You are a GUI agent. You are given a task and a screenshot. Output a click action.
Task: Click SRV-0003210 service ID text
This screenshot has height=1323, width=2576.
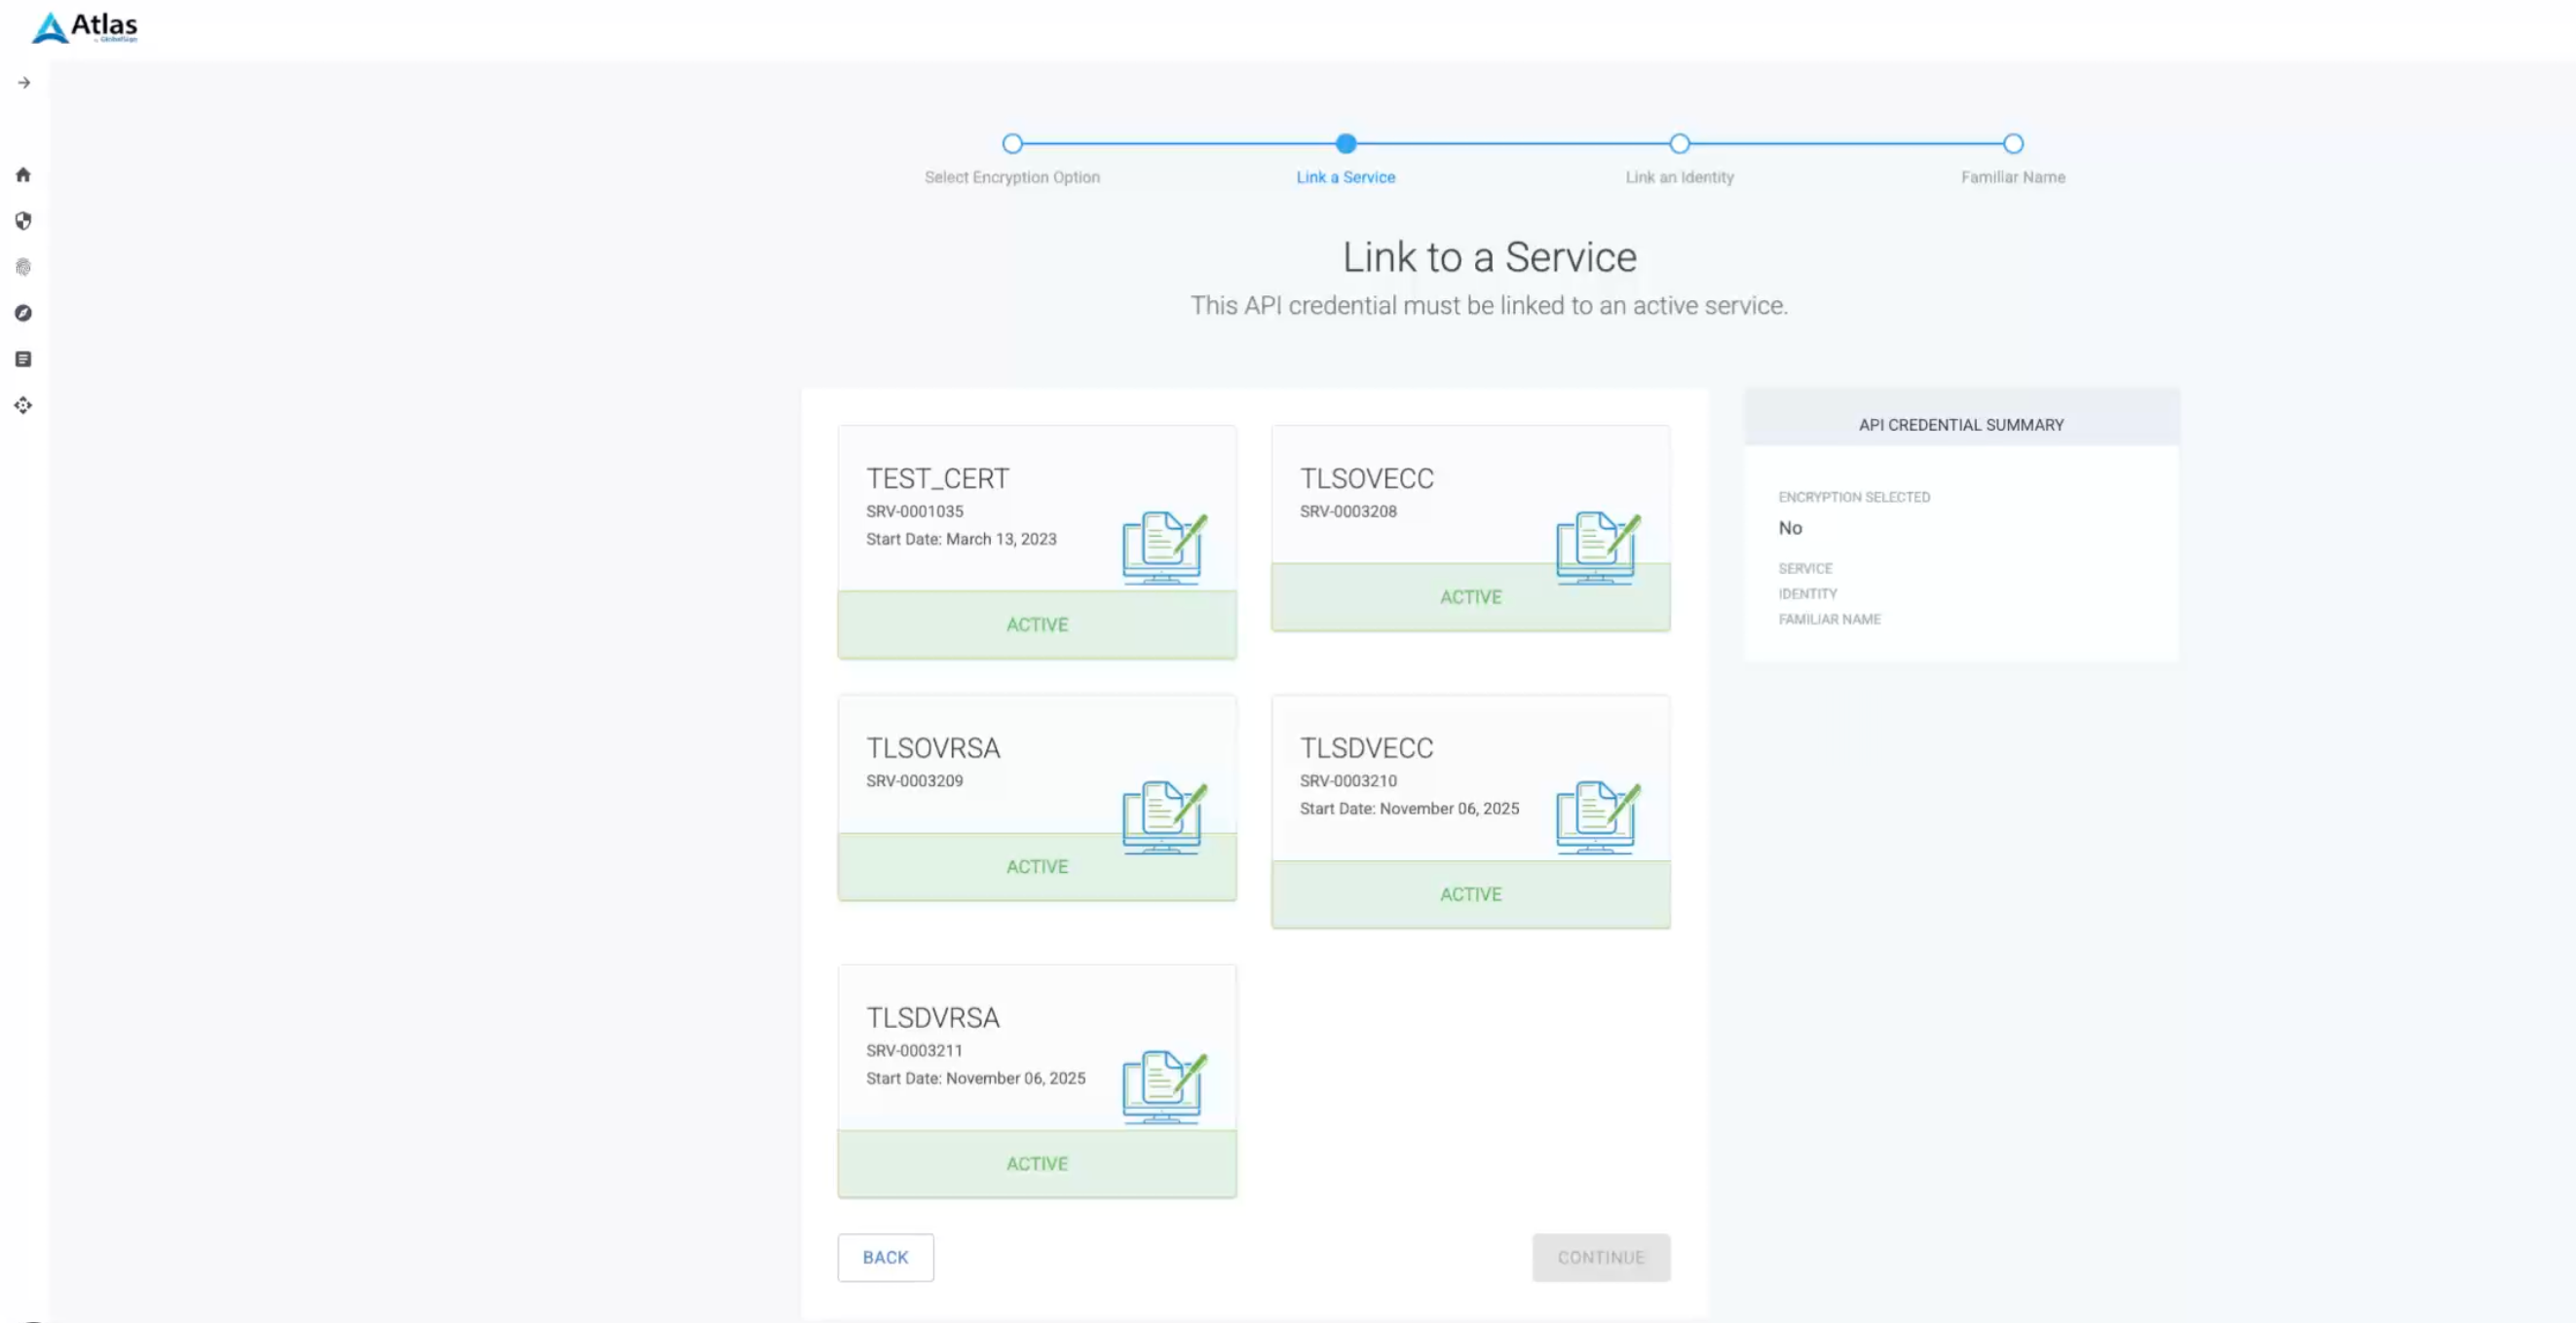coord(1348,781)
